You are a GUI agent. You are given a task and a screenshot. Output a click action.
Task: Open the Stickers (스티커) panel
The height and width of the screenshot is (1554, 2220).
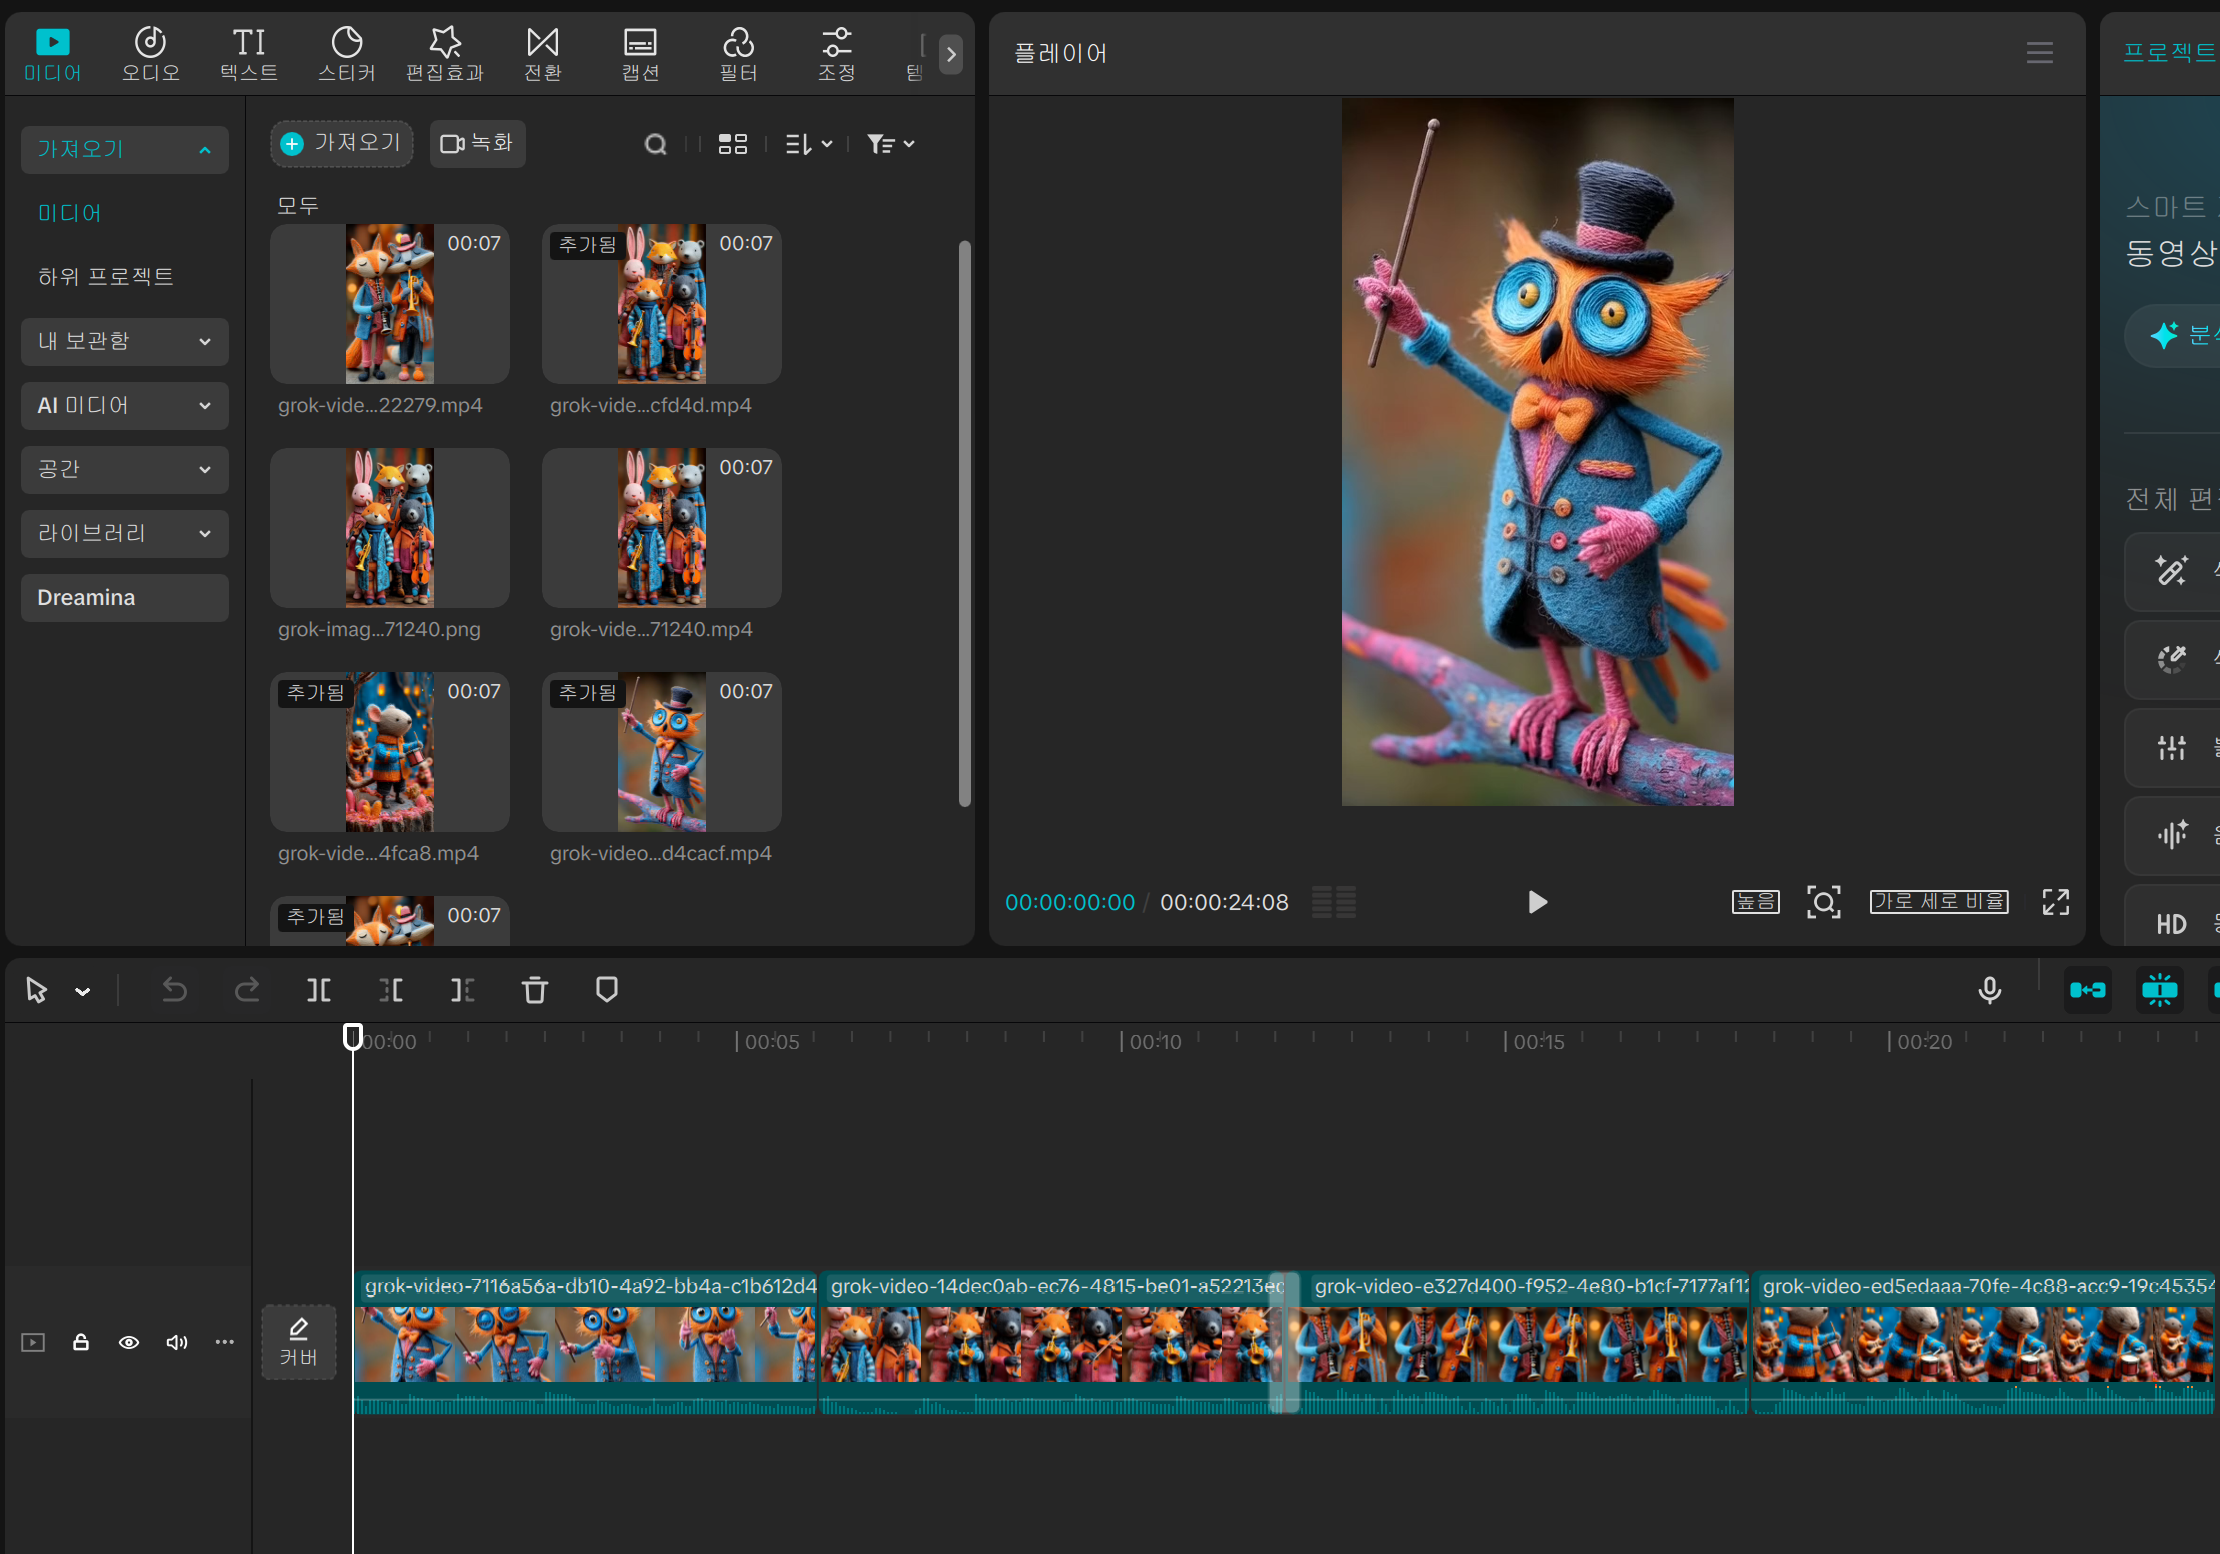pyautogui.click(x=346, y=54)
